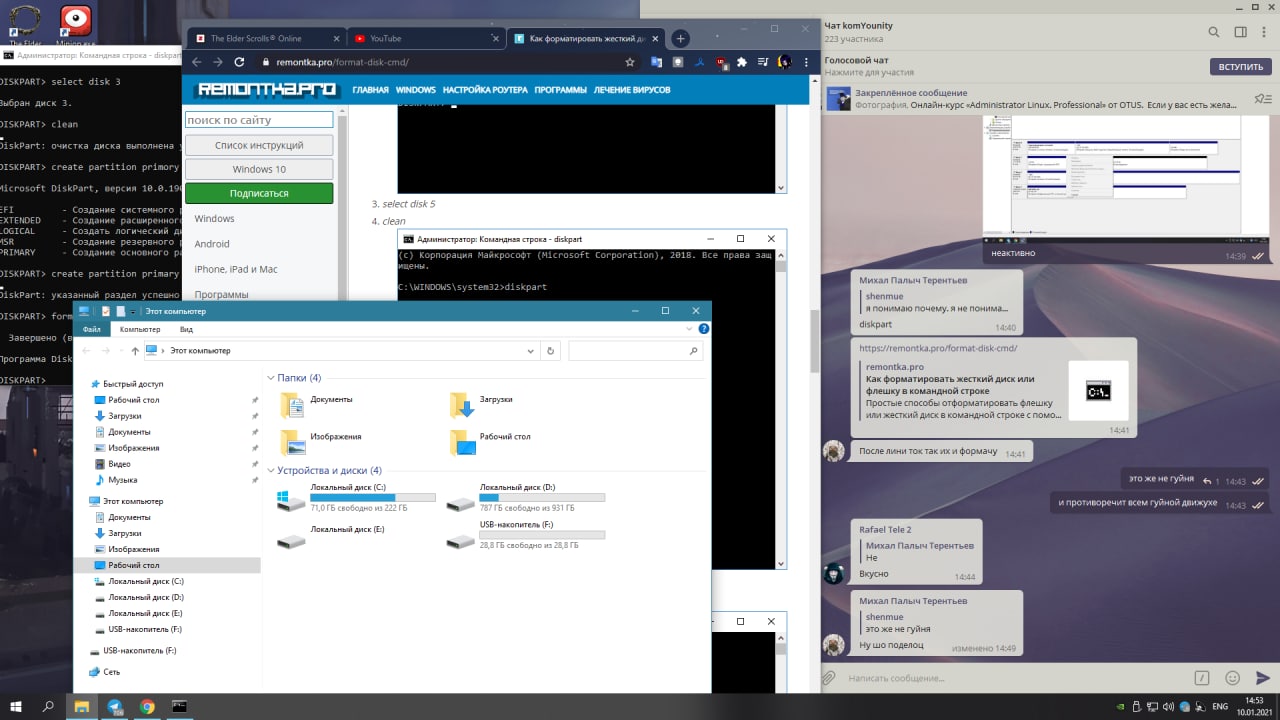This screenshot has width=1280, height=720.
Task: Select Локальный диск (D:) drive
Action: pos(526,497)
